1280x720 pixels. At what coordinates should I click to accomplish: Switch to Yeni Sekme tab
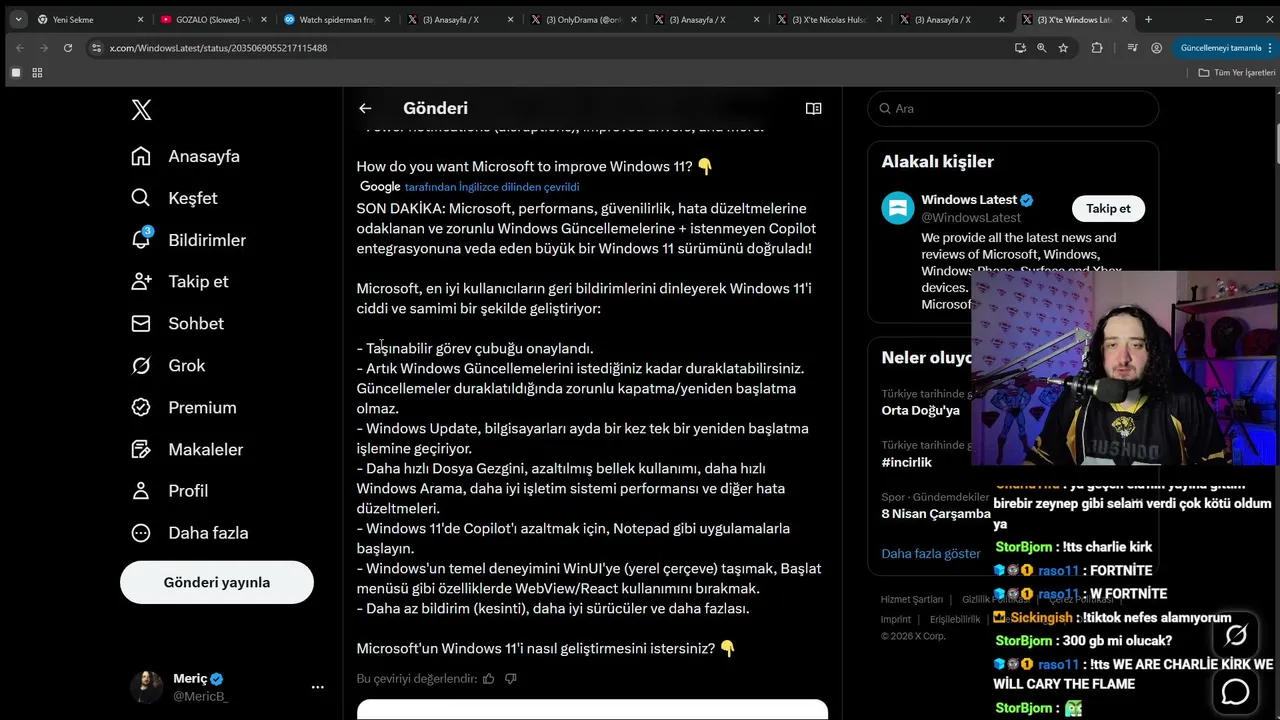coord(84,19)
